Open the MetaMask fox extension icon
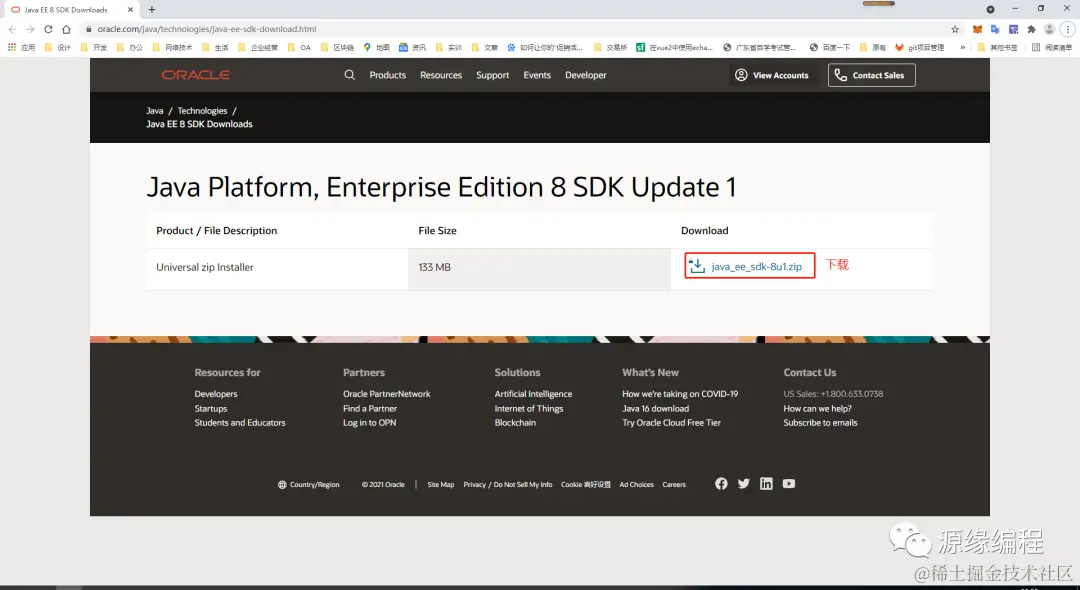 click(x=977, y=29)
